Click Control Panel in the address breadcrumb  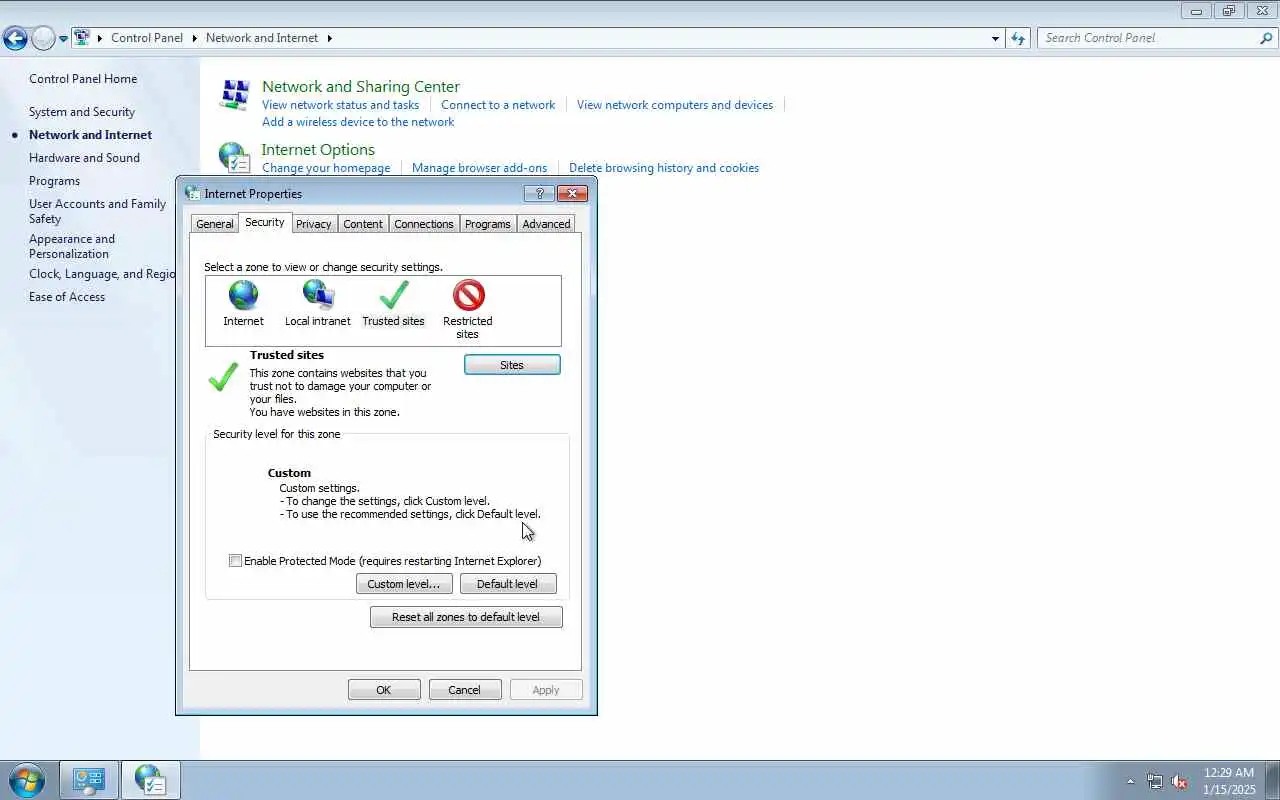click(147, 38)
